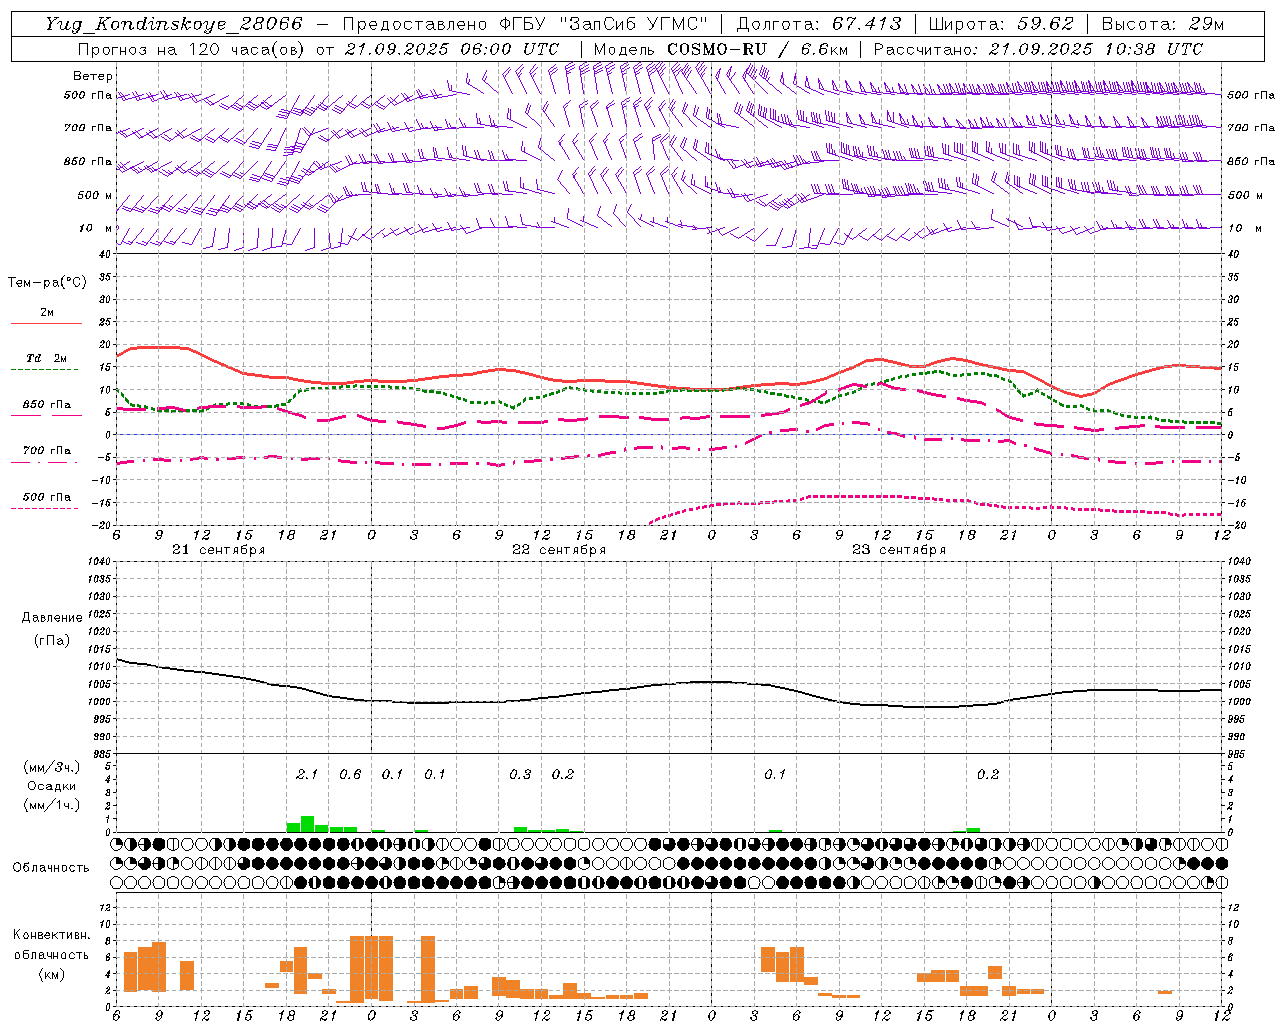This screenshot has height=1024, width=1280.
Task: Click the station title Yug_Kondinskoye_28066
Action: 174,24
